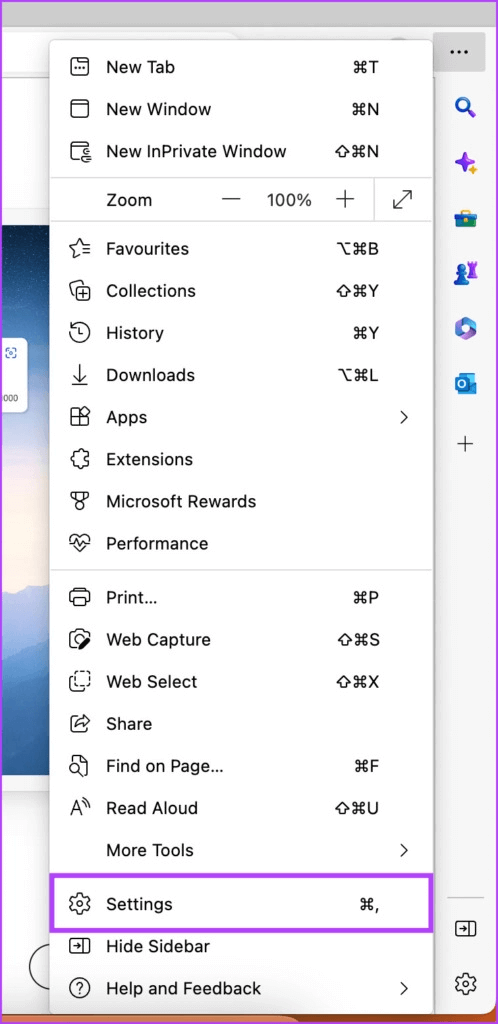Start Web Select from the menu

[241, 682]
